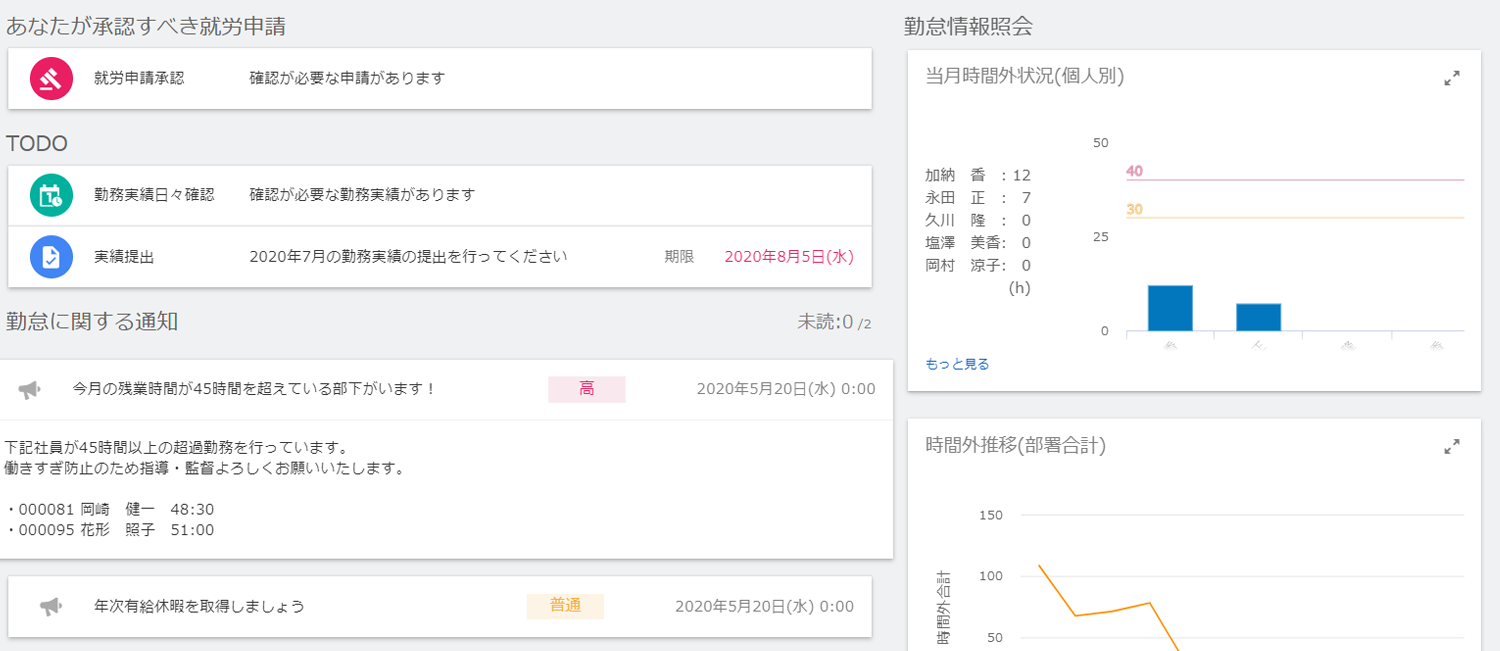Maximize the 時間外推移(部署合計) chart panel
The image size is (1500, 651).
click(x=1452, y=447)
